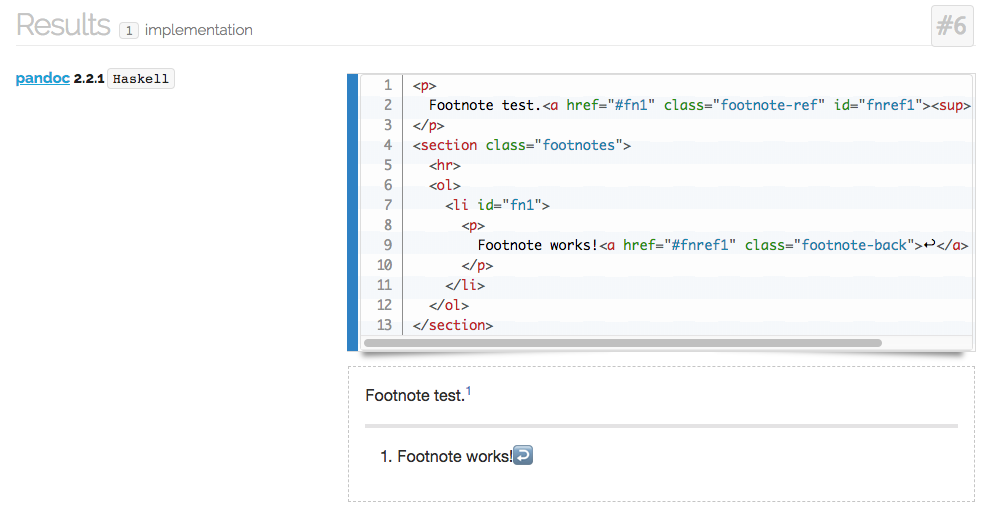The image size is (990, 512).
Task: Click the <hr> tag in the code
Action: coord(445,165)
